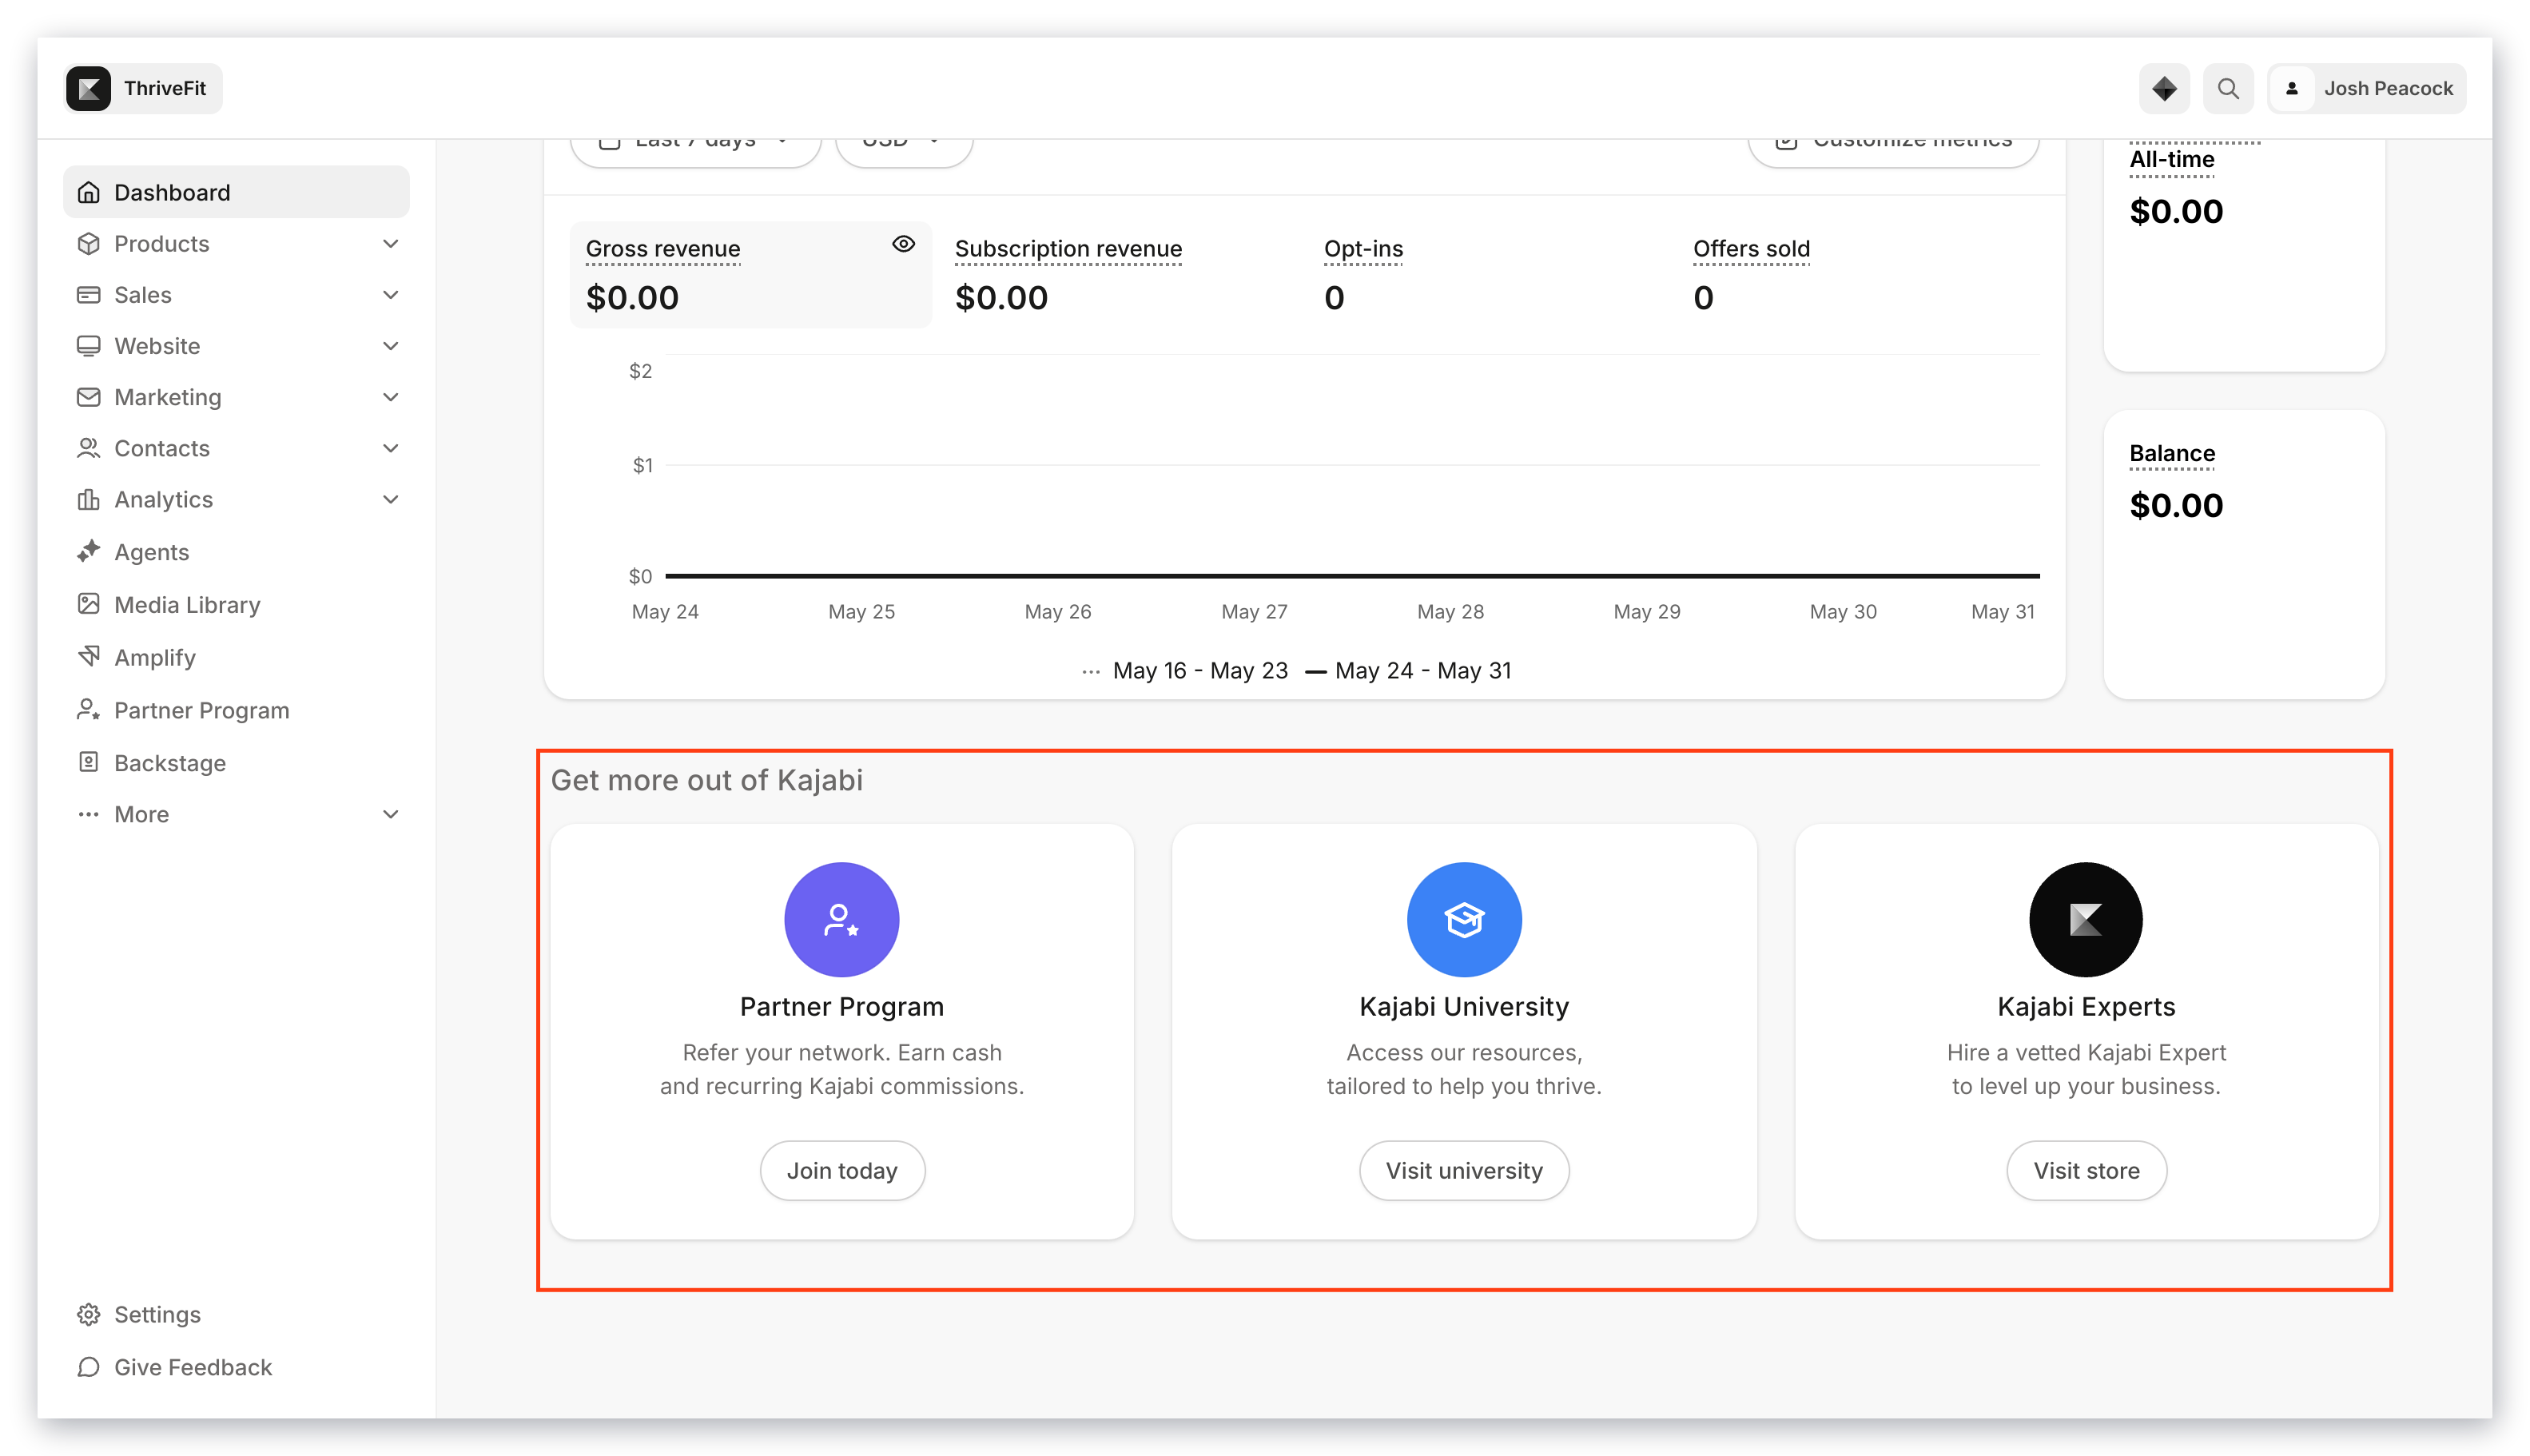Click the $2 y-axis label

[640, 371]
